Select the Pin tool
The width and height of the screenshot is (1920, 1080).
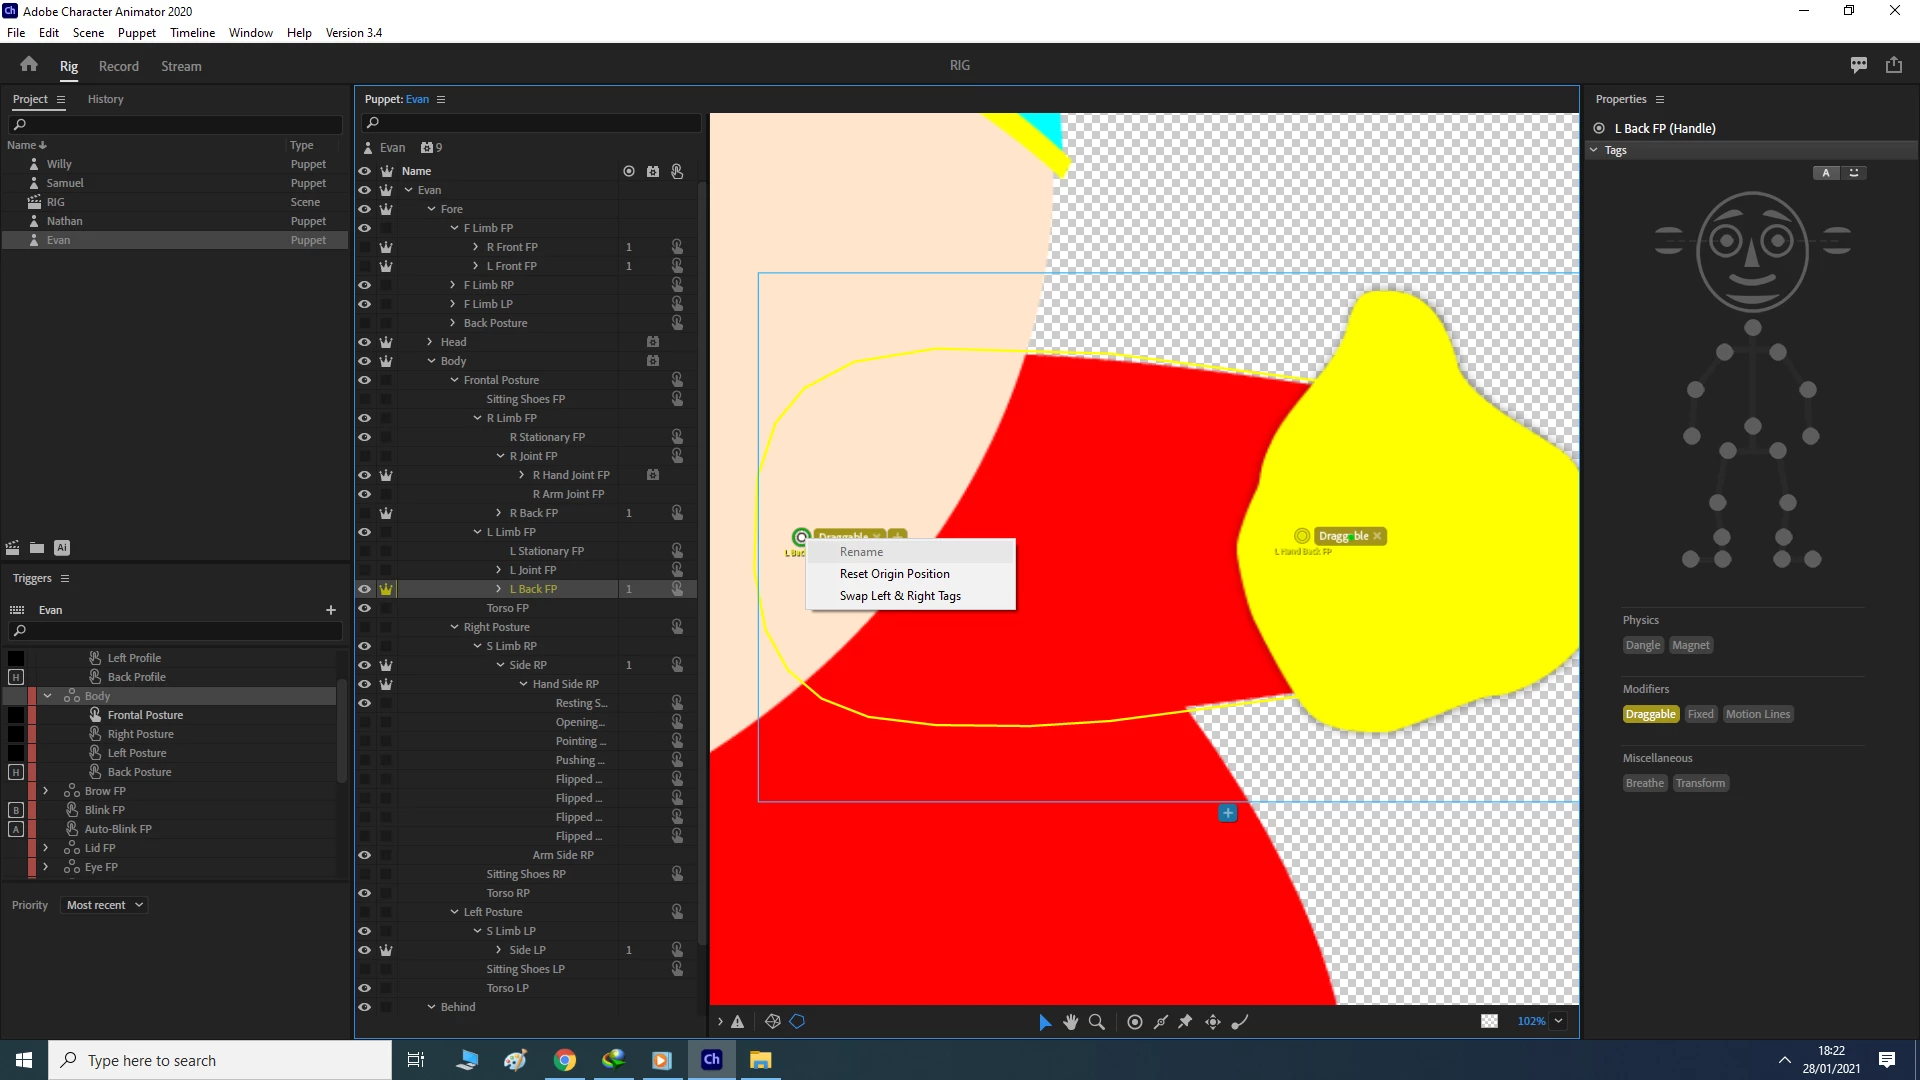[x=1186, y=1021]
